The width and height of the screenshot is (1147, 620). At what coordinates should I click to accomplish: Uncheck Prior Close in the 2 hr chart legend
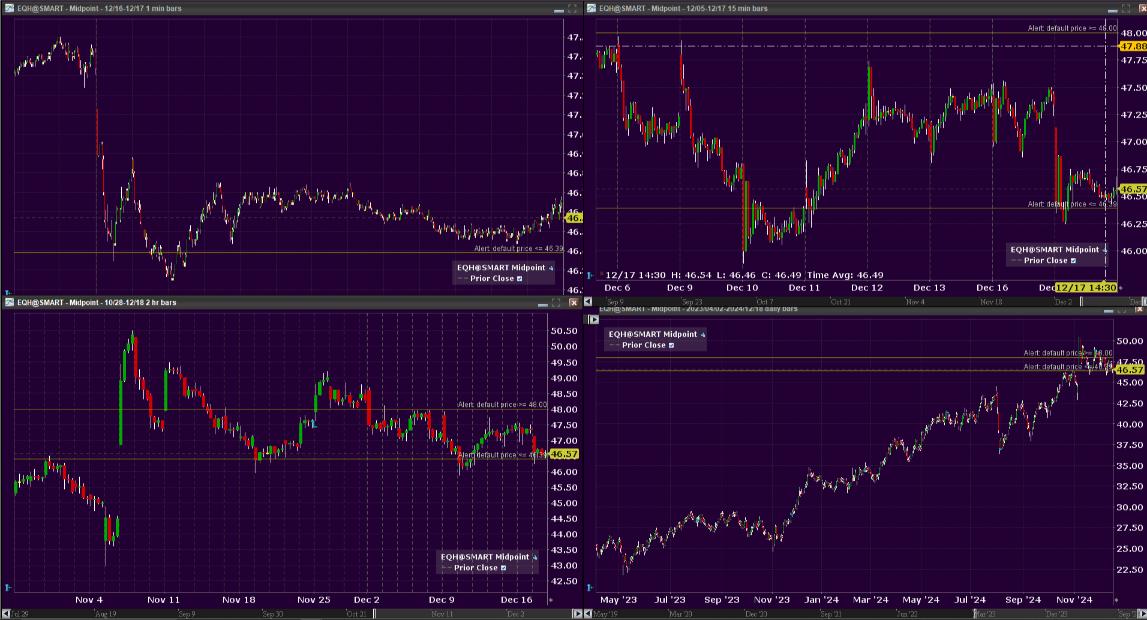[x=503, y=568]
